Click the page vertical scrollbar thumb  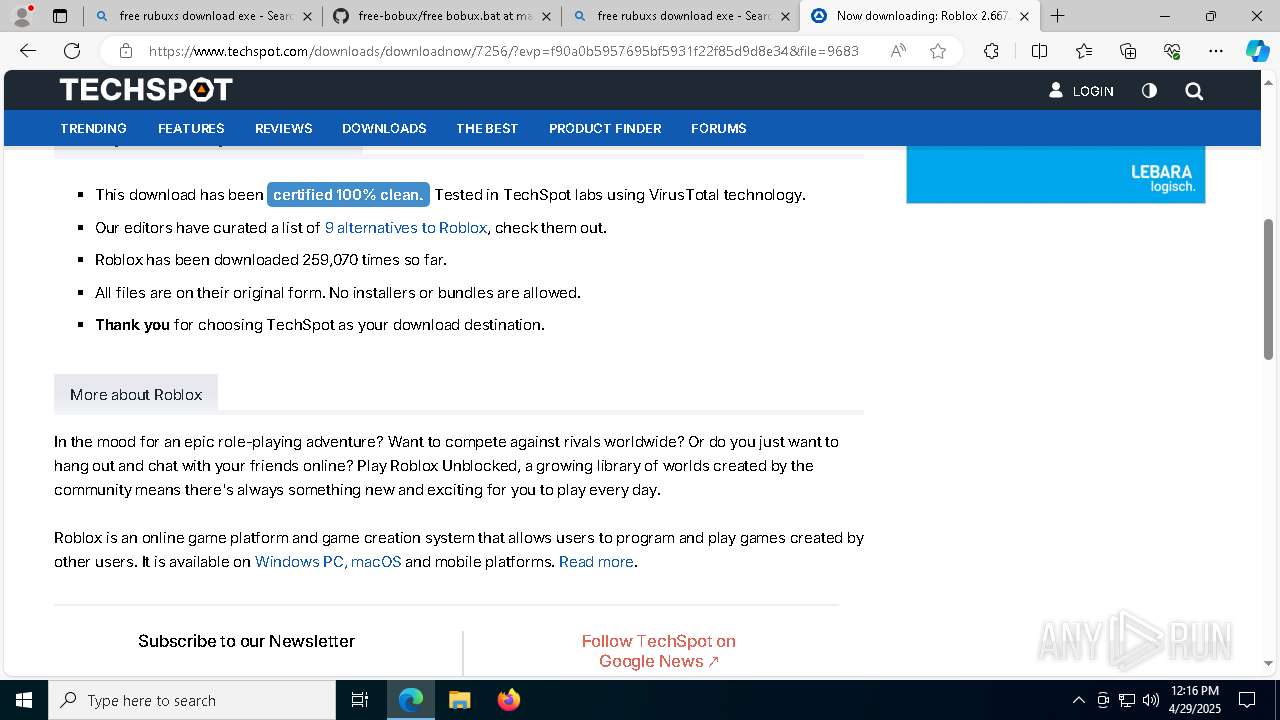[x=1269, y=289]
